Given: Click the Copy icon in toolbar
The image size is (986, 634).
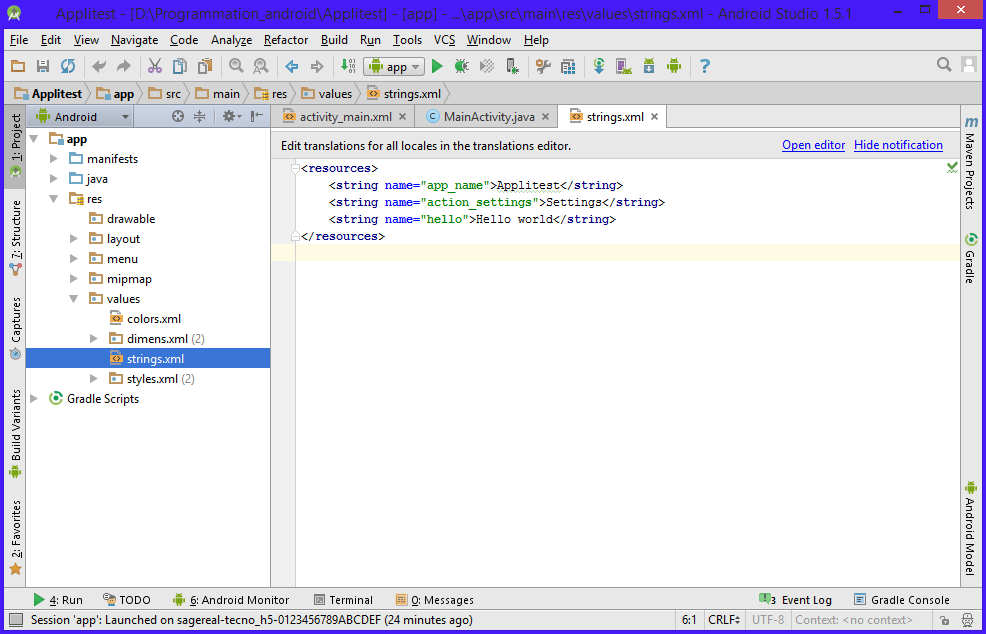Looking at the screenshot, I should [x=180, y=66].
